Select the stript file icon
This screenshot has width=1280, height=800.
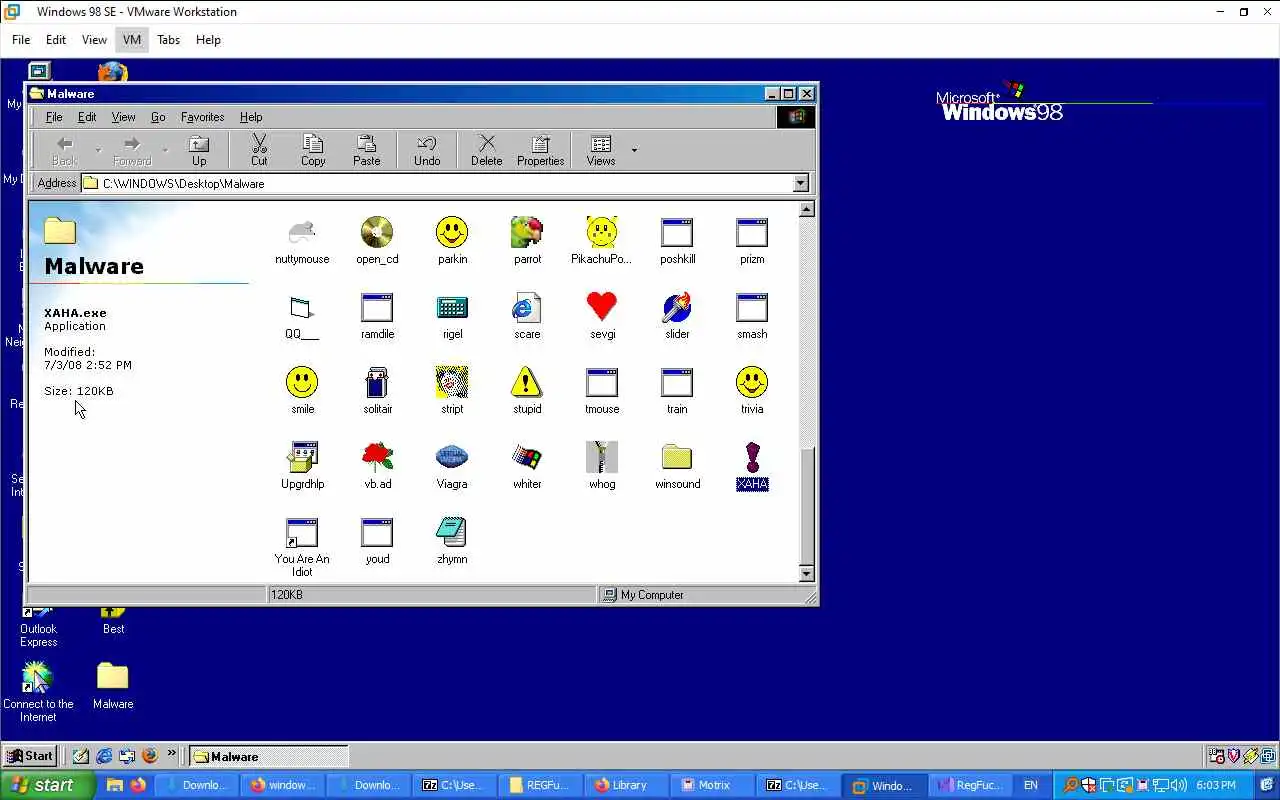click(x=452, y=382)
